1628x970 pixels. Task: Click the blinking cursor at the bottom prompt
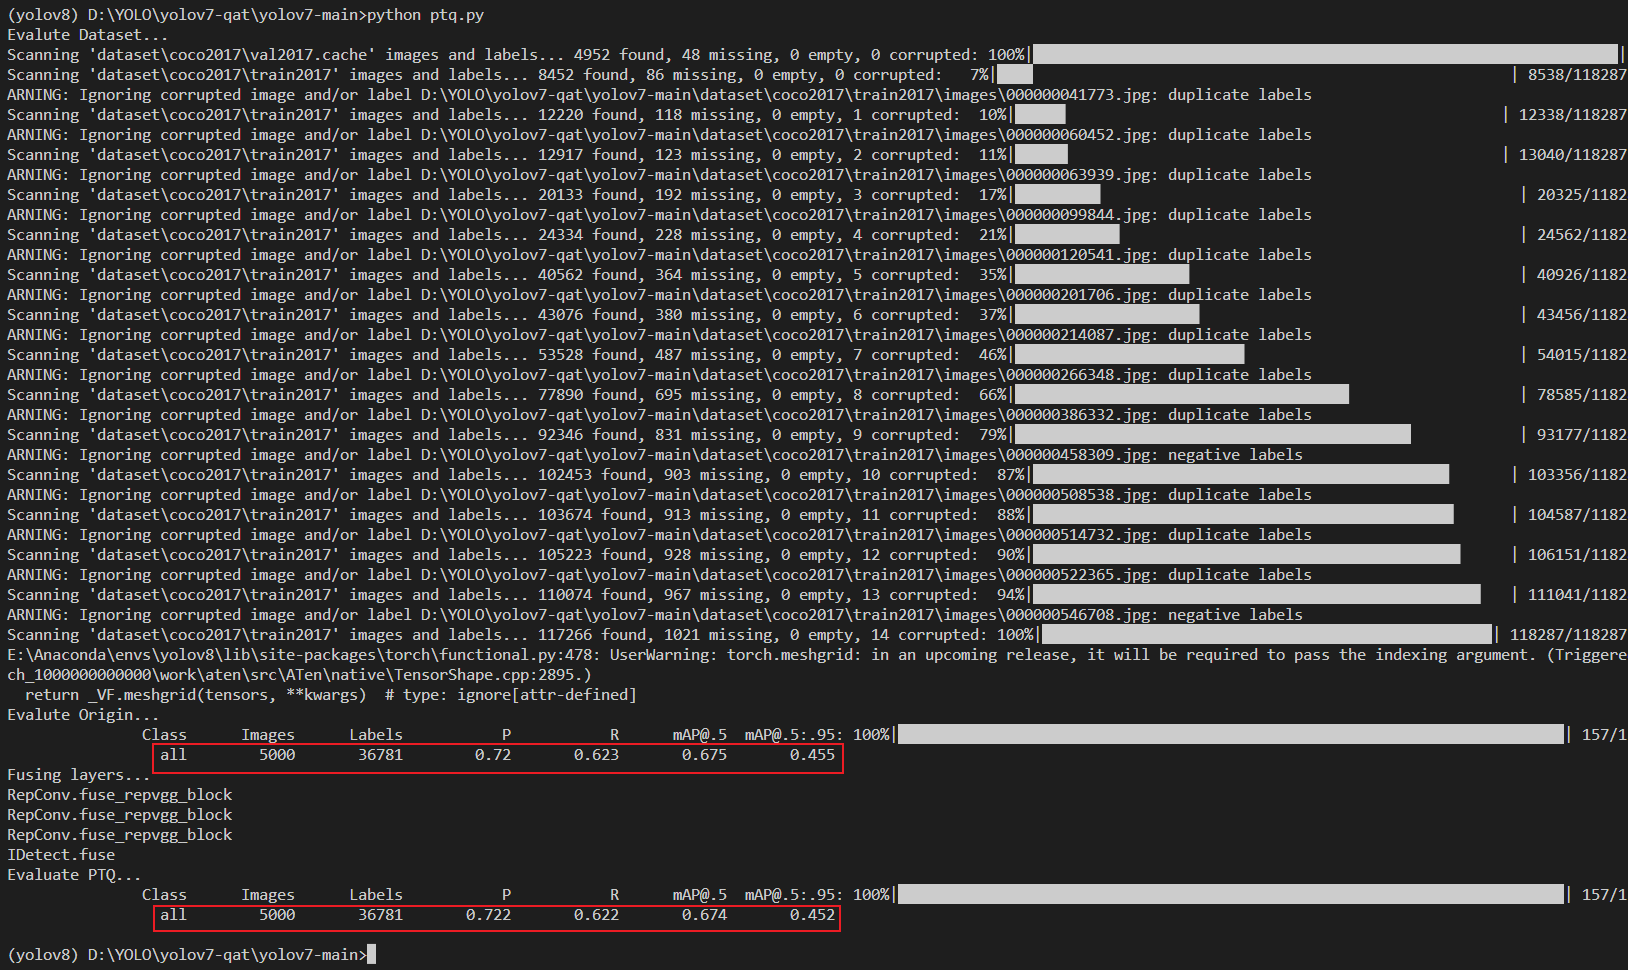pyautogui.click(x=371, y=954)
